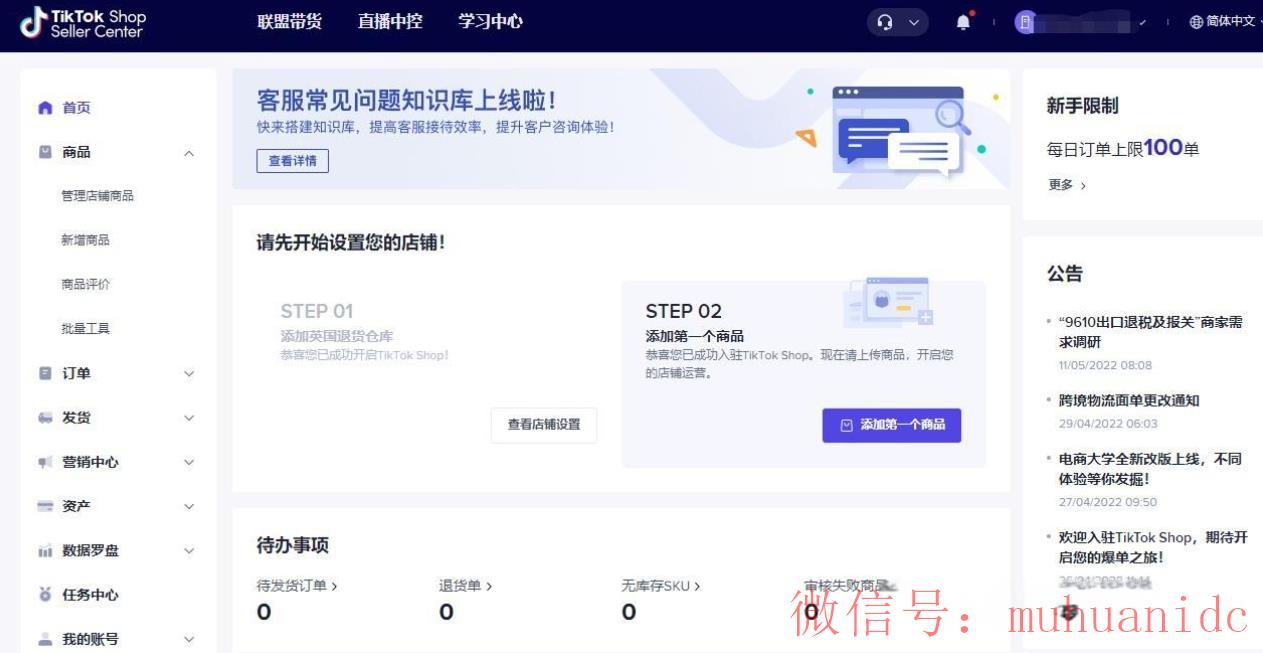Open the 直播中控 top menu

point(390,22)
